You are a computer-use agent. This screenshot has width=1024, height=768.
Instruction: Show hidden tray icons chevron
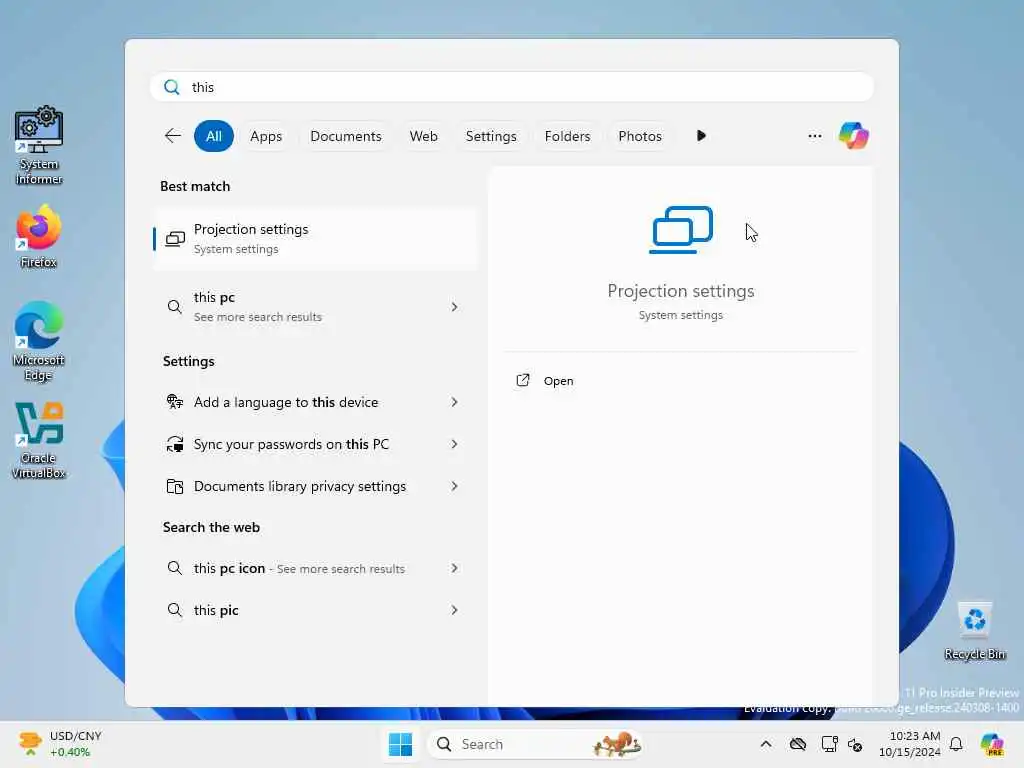click(x=766, y=744)
